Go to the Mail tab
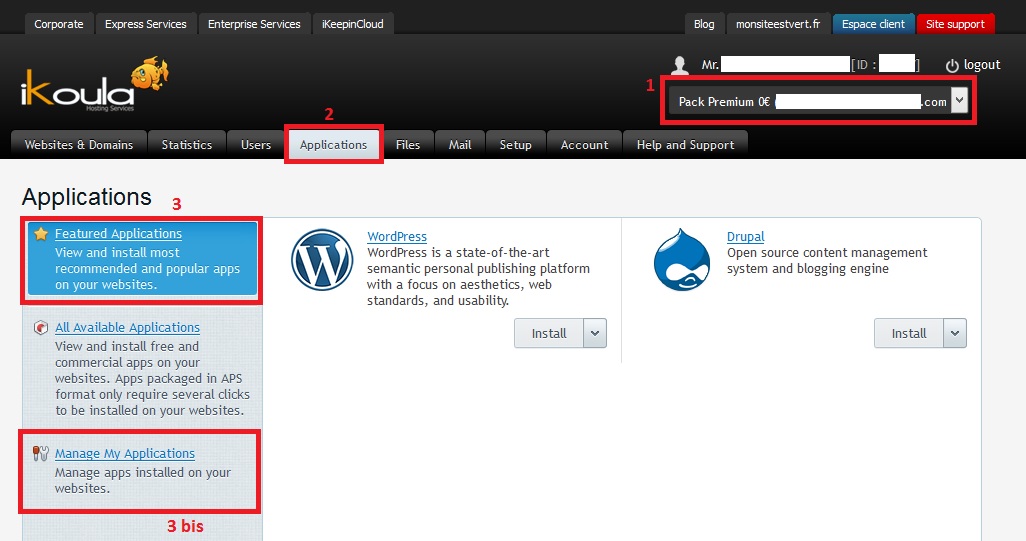Image resolution: width=1026 pixels, height=541 pixels. (460, 145)
